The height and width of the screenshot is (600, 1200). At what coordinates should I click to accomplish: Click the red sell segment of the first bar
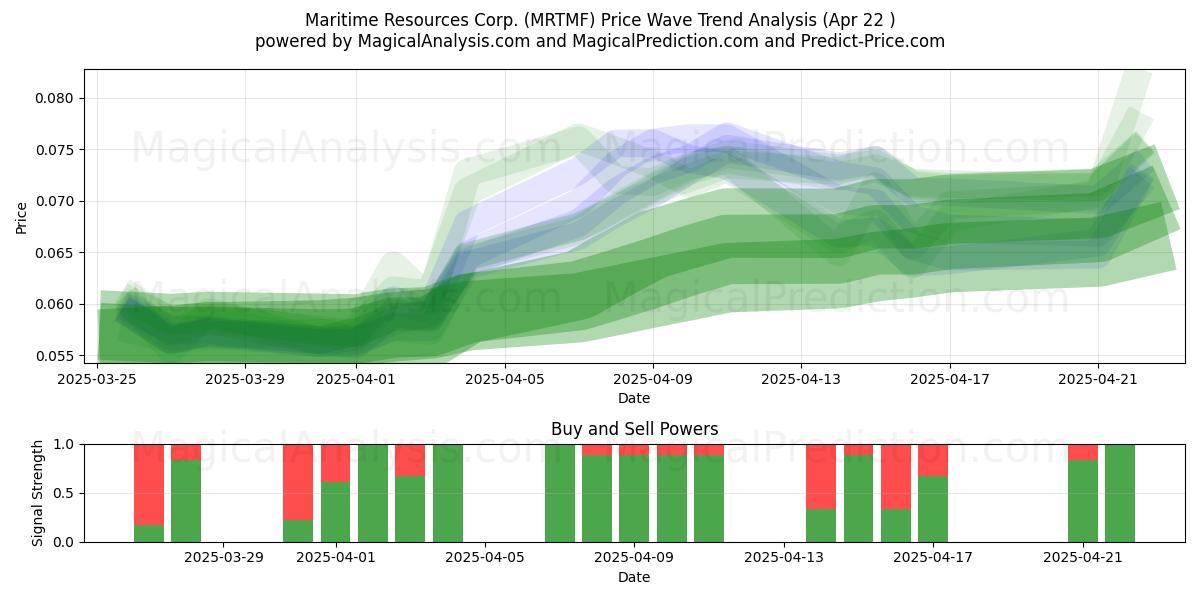(x=149, y=485)
